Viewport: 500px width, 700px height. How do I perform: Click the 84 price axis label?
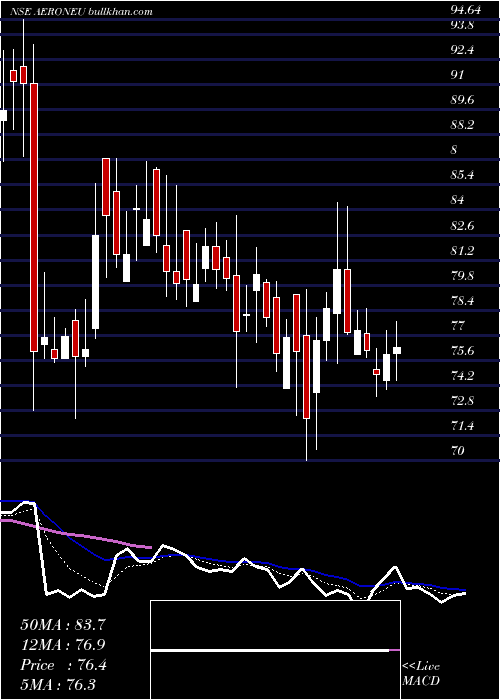point(457,200)
